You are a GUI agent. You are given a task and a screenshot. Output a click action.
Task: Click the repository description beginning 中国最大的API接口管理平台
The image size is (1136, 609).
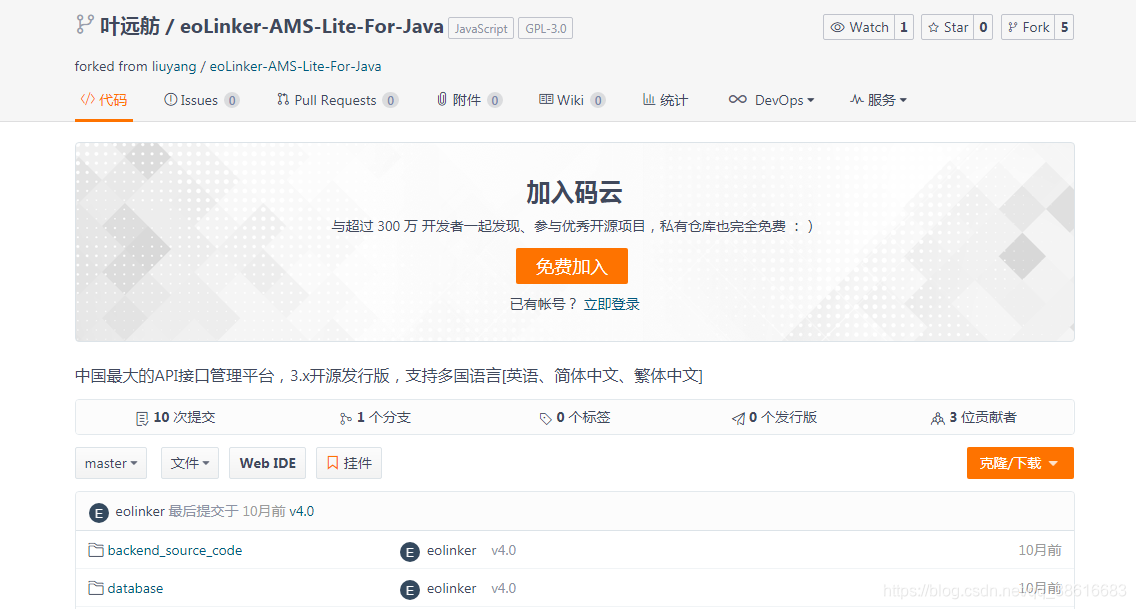(389, 376)
